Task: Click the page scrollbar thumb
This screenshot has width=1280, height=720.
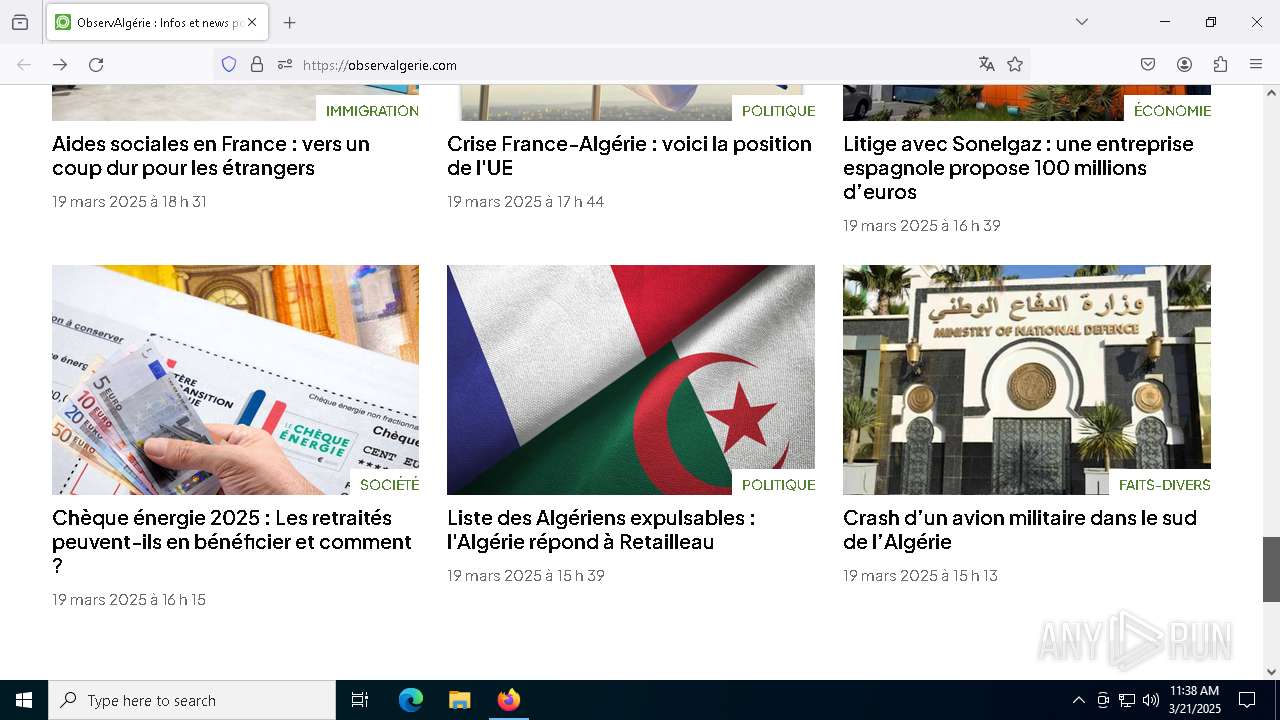Action: (x=1271, y=569)
